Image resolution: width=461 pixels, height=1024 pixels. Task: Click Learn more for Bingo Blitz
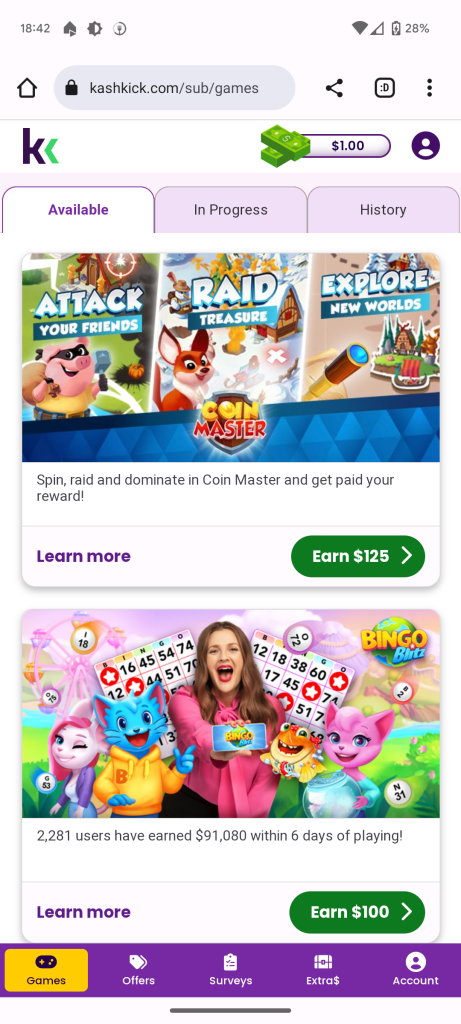coord(84,912)
